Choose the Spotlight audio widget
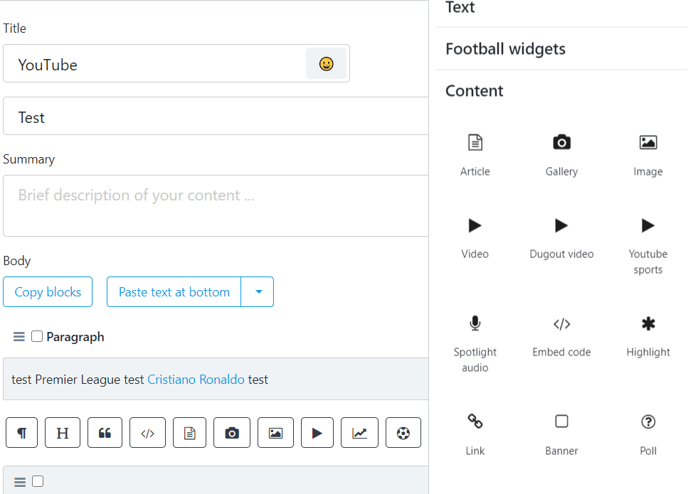This screenshot has width=688, height=494. (475, 344)
